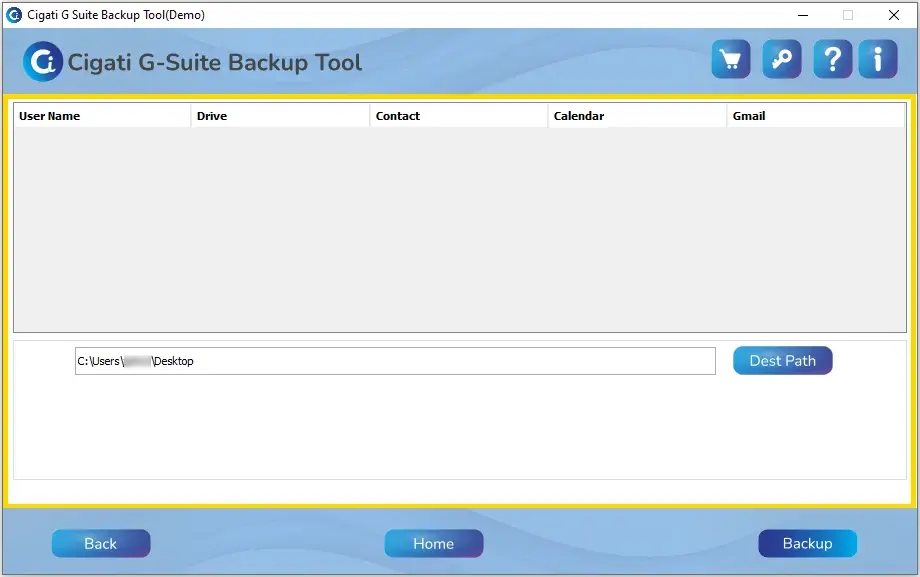Click the title bar app icon

click(x=13, y=15)
